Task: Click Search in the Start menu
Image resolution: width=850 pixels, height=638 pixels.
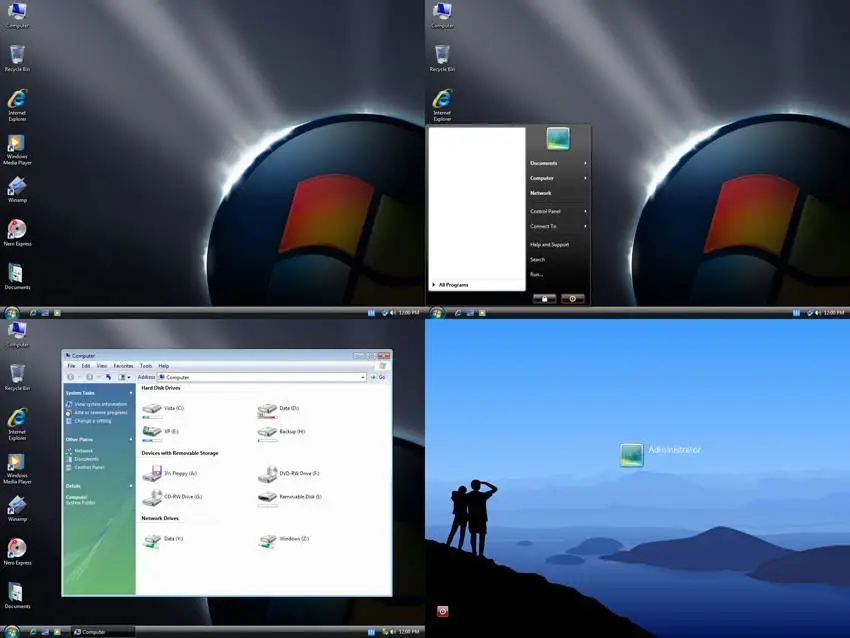Action: (537, 260)
